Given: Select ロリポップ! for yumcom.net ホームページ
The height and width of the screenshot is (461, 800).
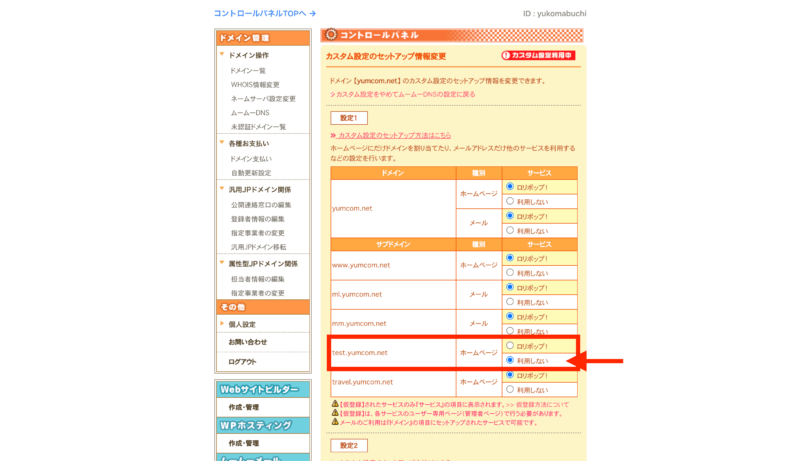Looking at the screenshot, I should tap(510, 187).
